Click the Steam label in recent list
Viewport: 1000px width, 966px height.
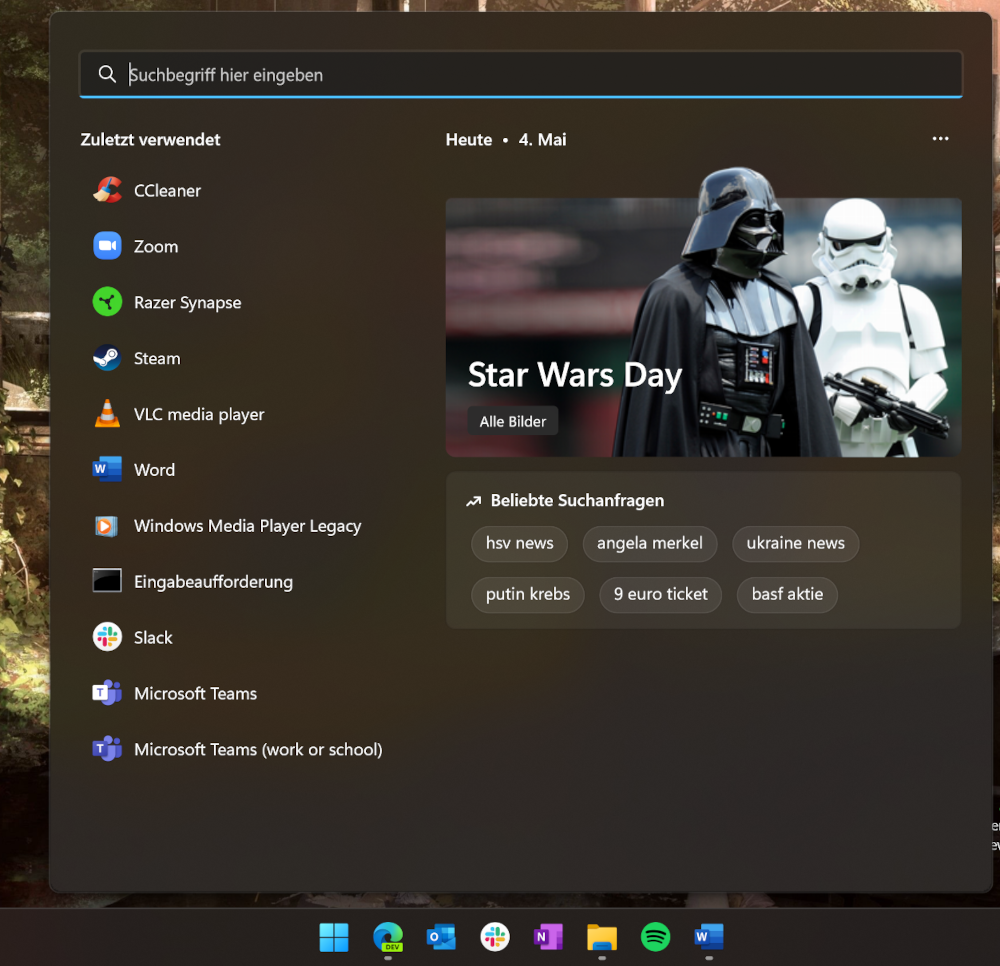click(157, 358)
